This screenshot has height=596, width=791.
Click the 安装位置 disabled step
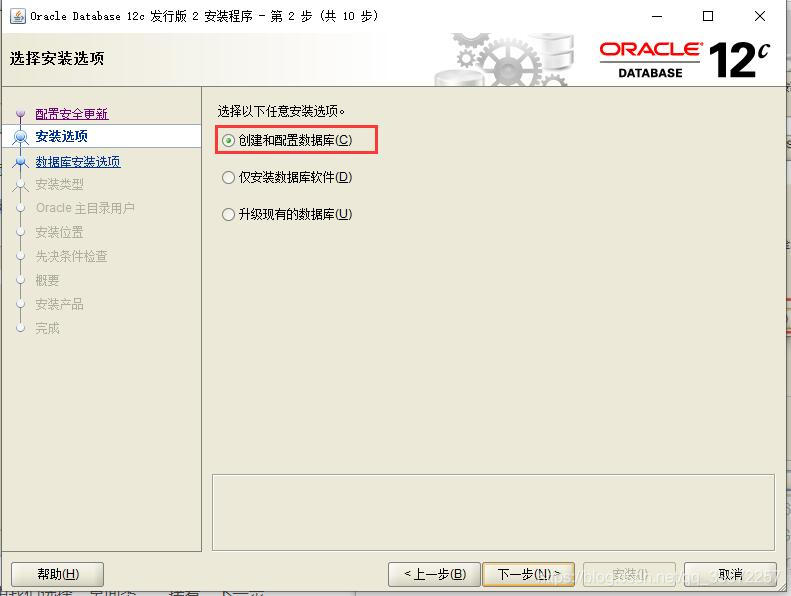click(x=60, y=232)
